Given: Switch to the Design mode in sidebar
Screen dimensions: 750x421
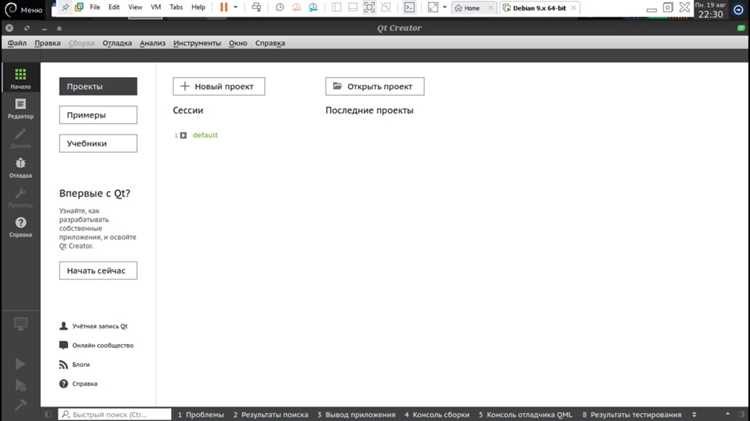Looking at the screenshot, I should 20,138.
